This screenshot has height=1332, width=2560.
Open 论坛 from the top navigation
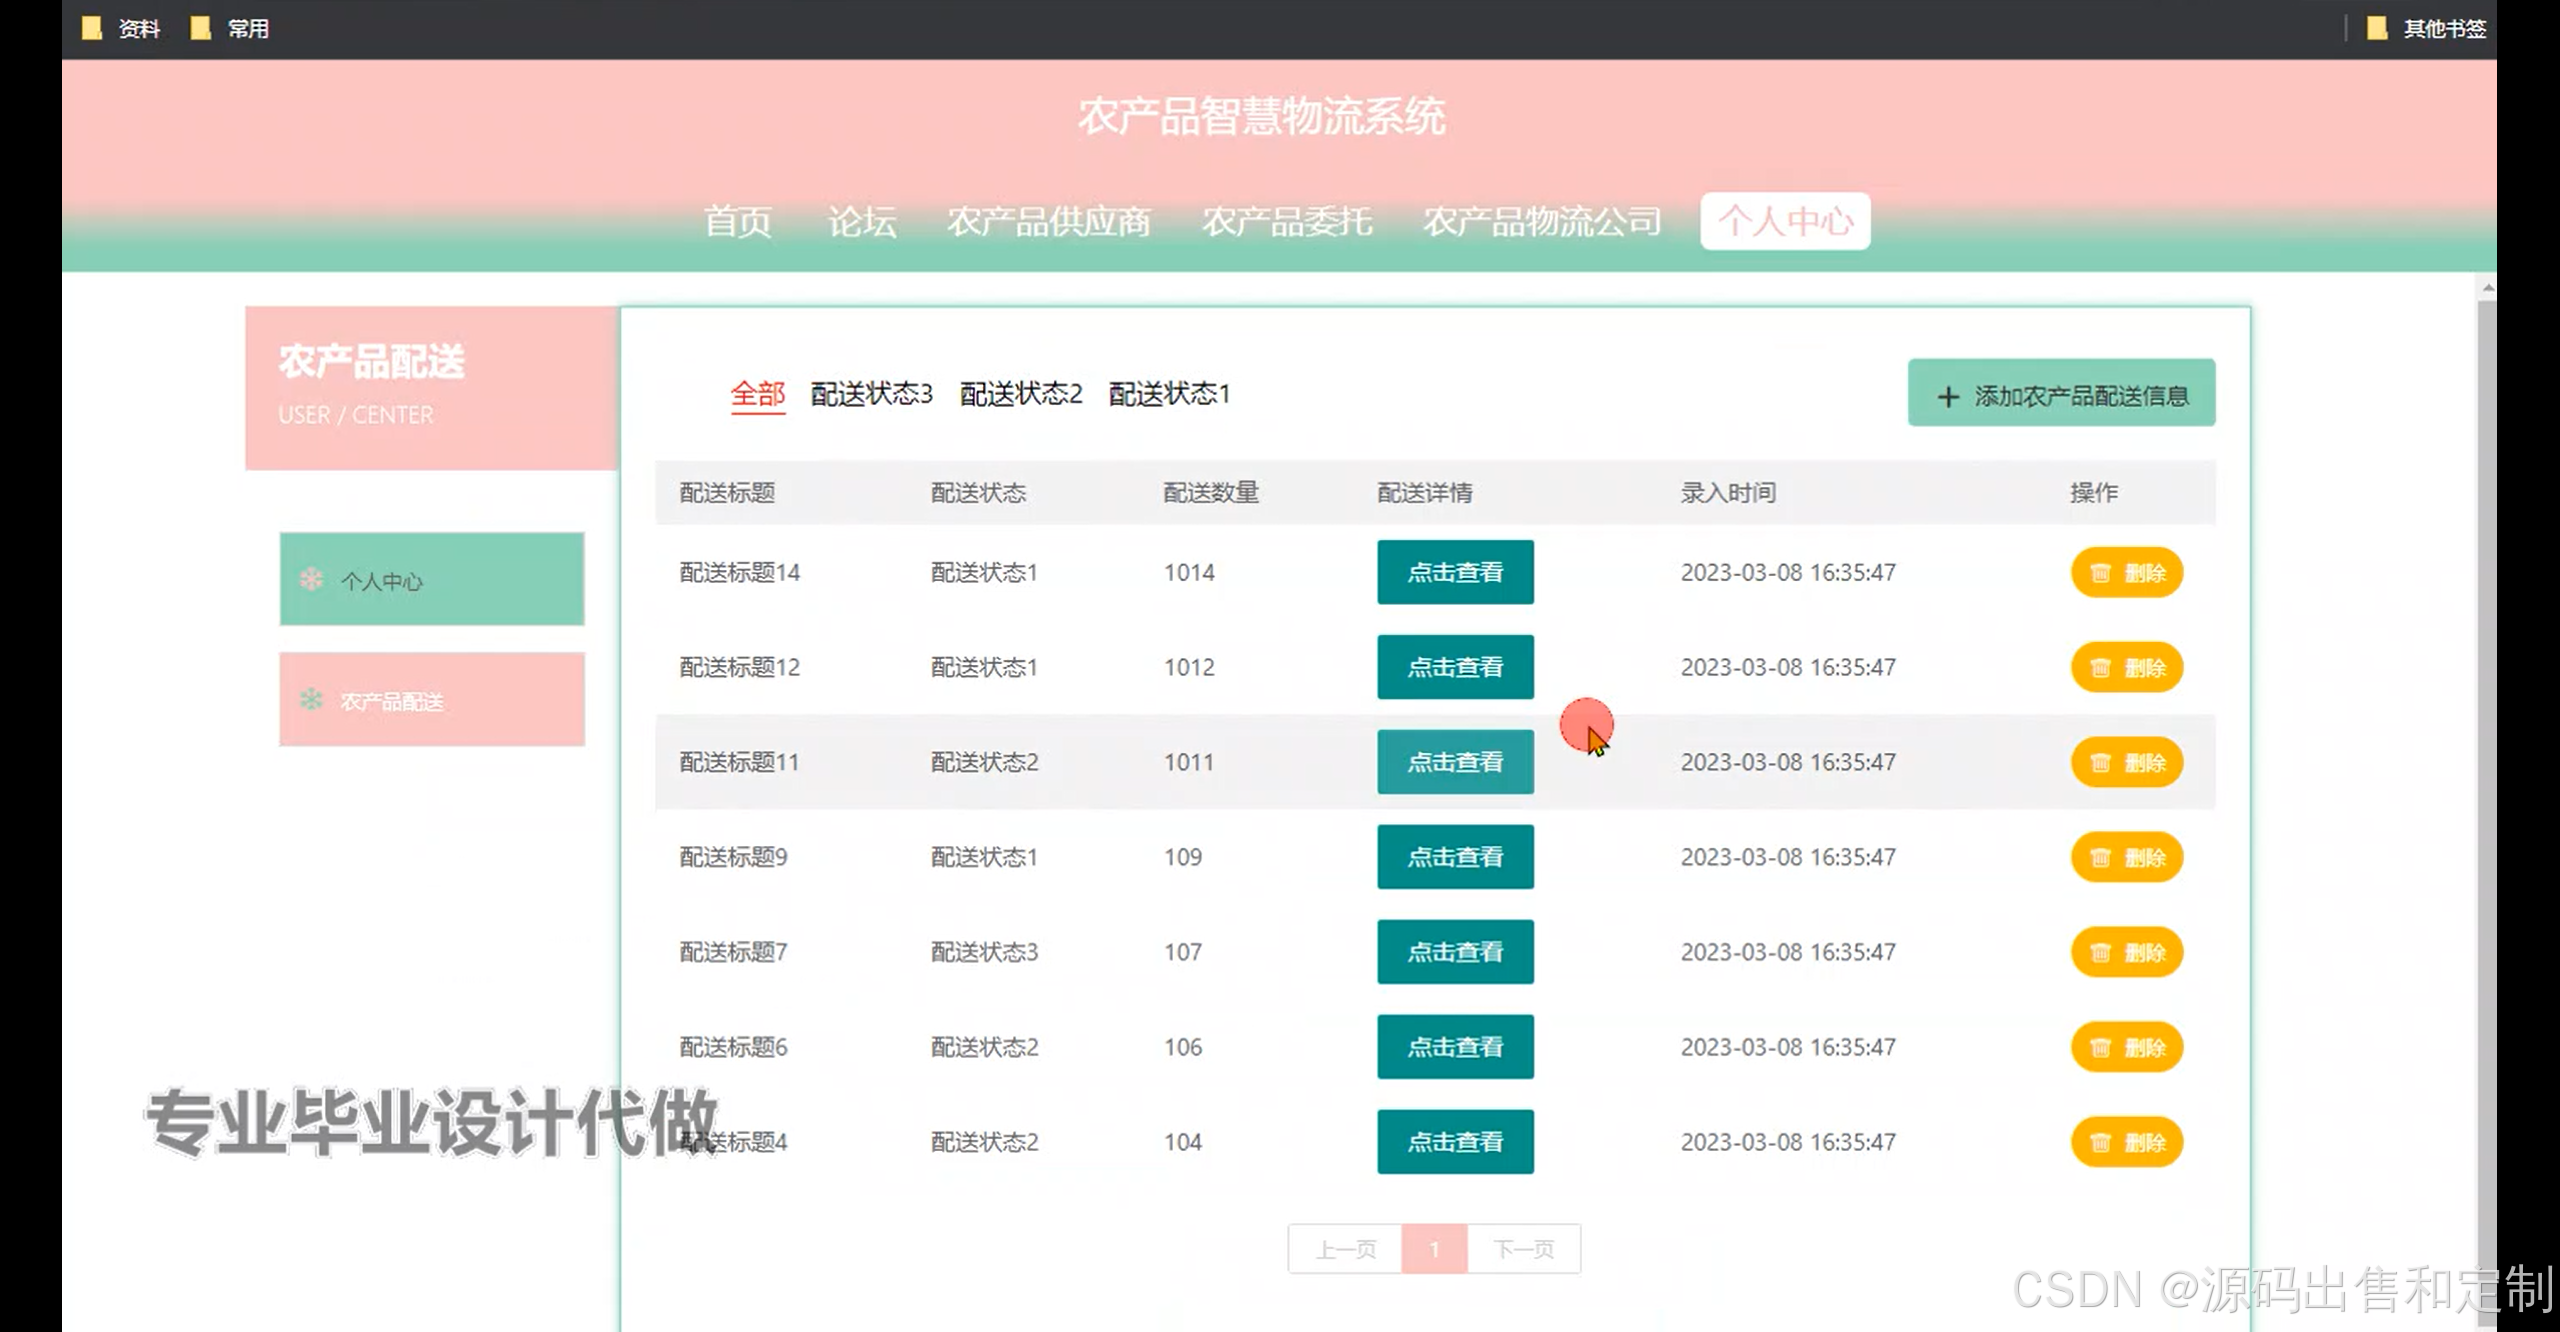[x=861, y=221]
